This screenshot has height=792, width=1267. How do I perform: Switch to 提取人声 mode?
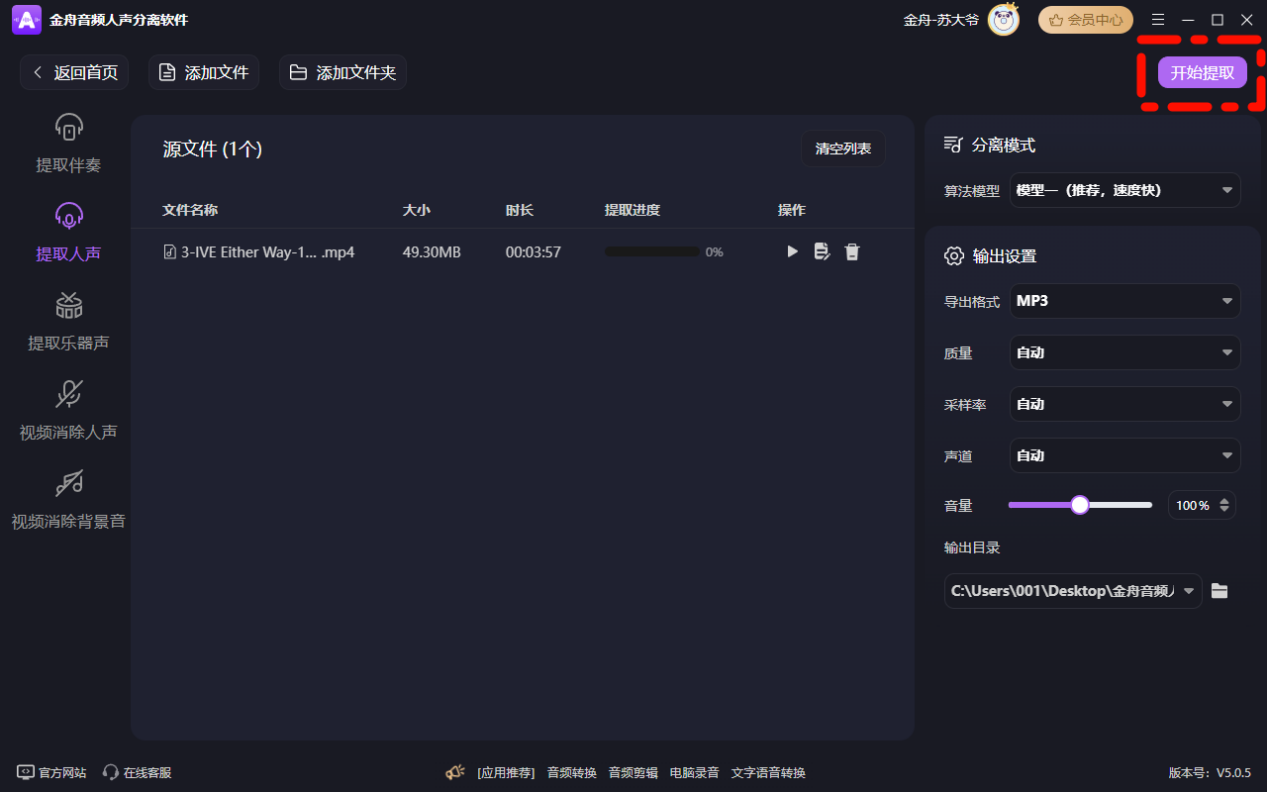[68, 234]
